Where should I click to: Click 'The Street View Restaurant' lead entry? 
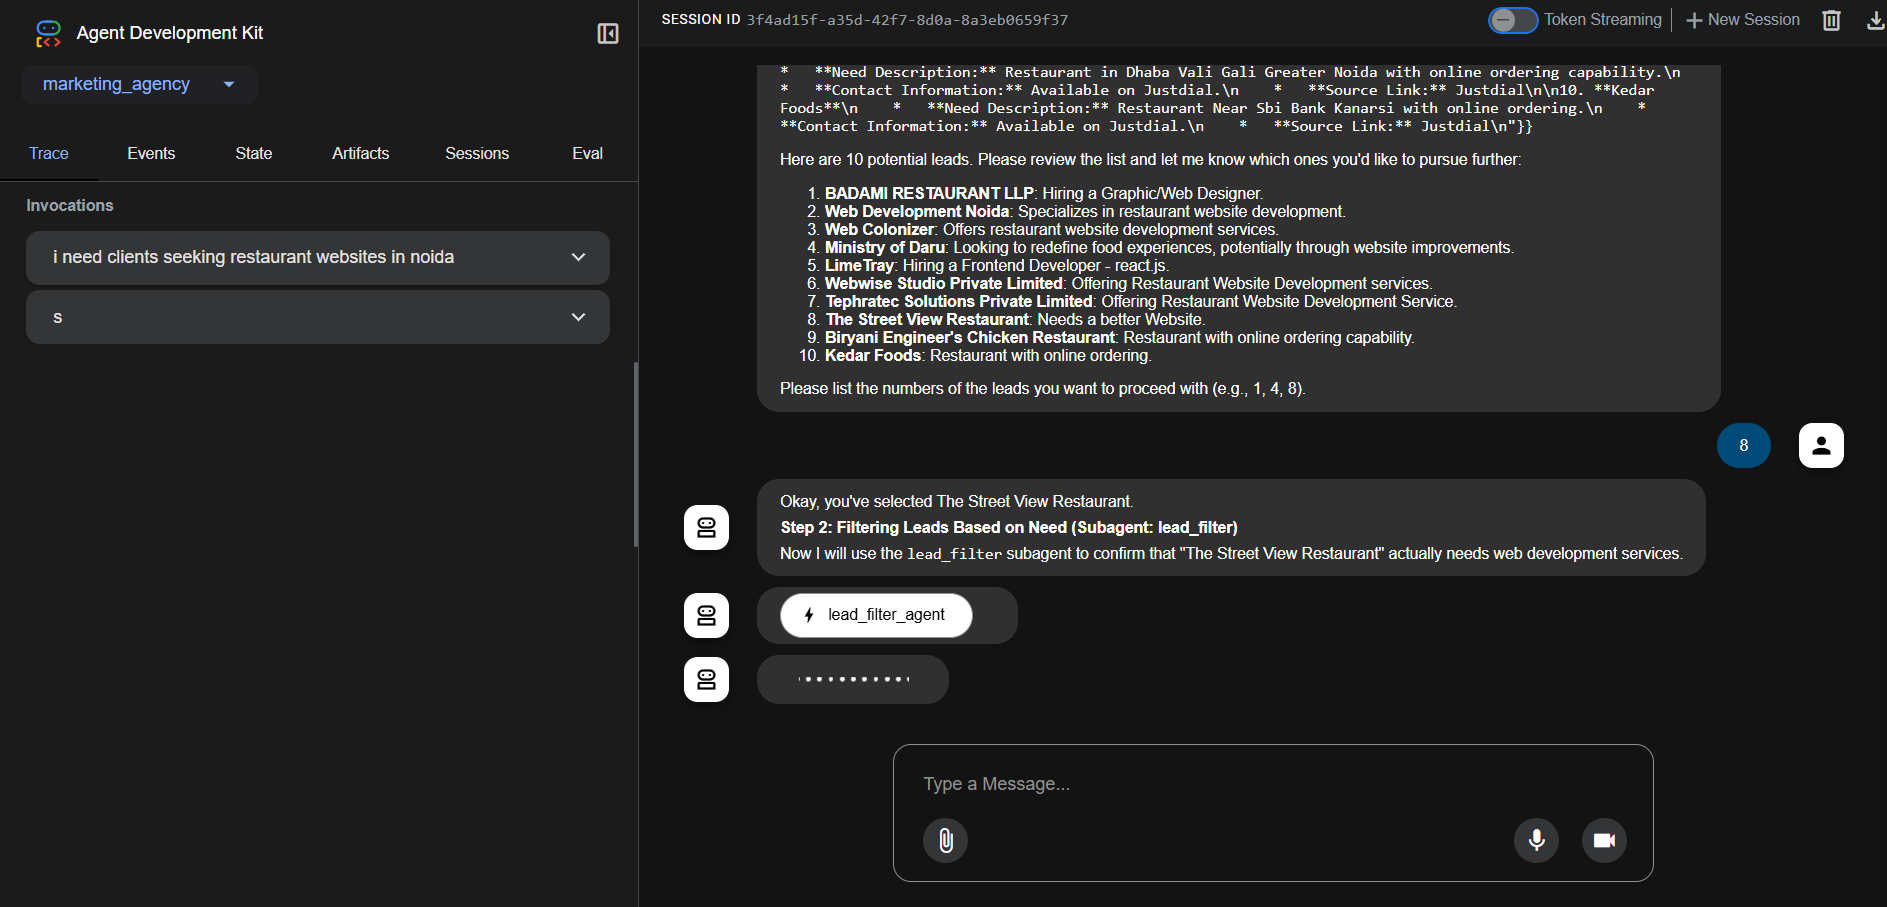[1015, 319]
